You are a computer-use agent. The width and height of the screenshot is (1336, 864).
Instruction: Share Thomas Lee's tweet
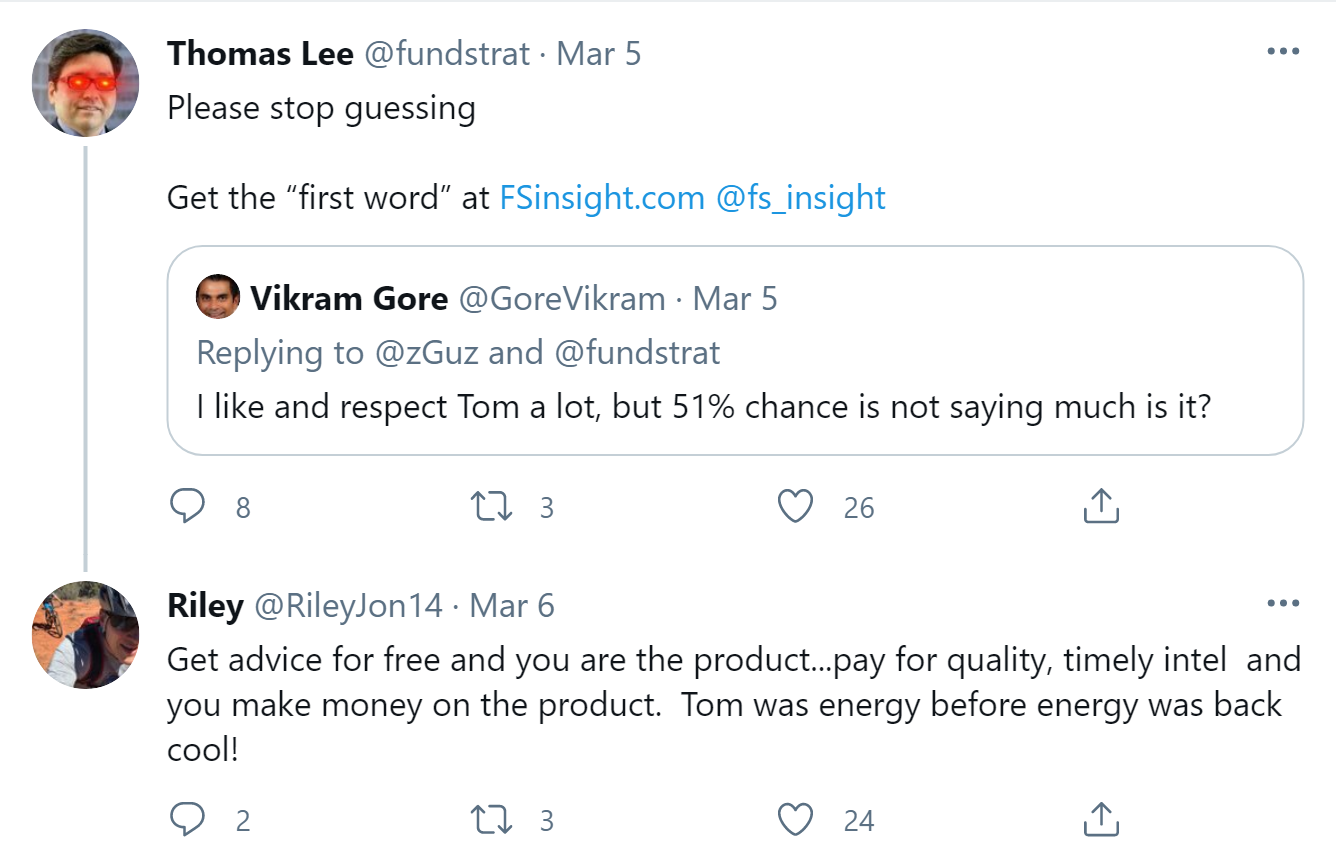[x=1100, y=507]
